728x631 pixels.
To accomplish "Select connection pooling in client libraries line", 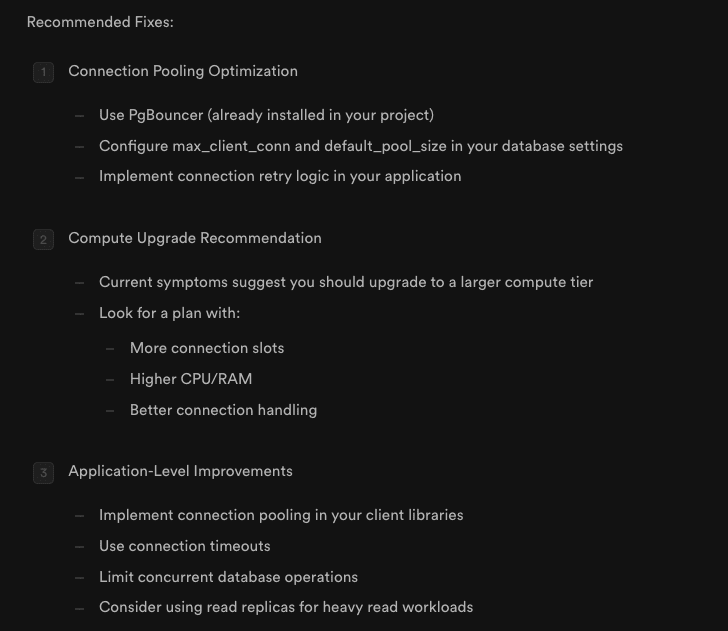I will pos(281,515).
